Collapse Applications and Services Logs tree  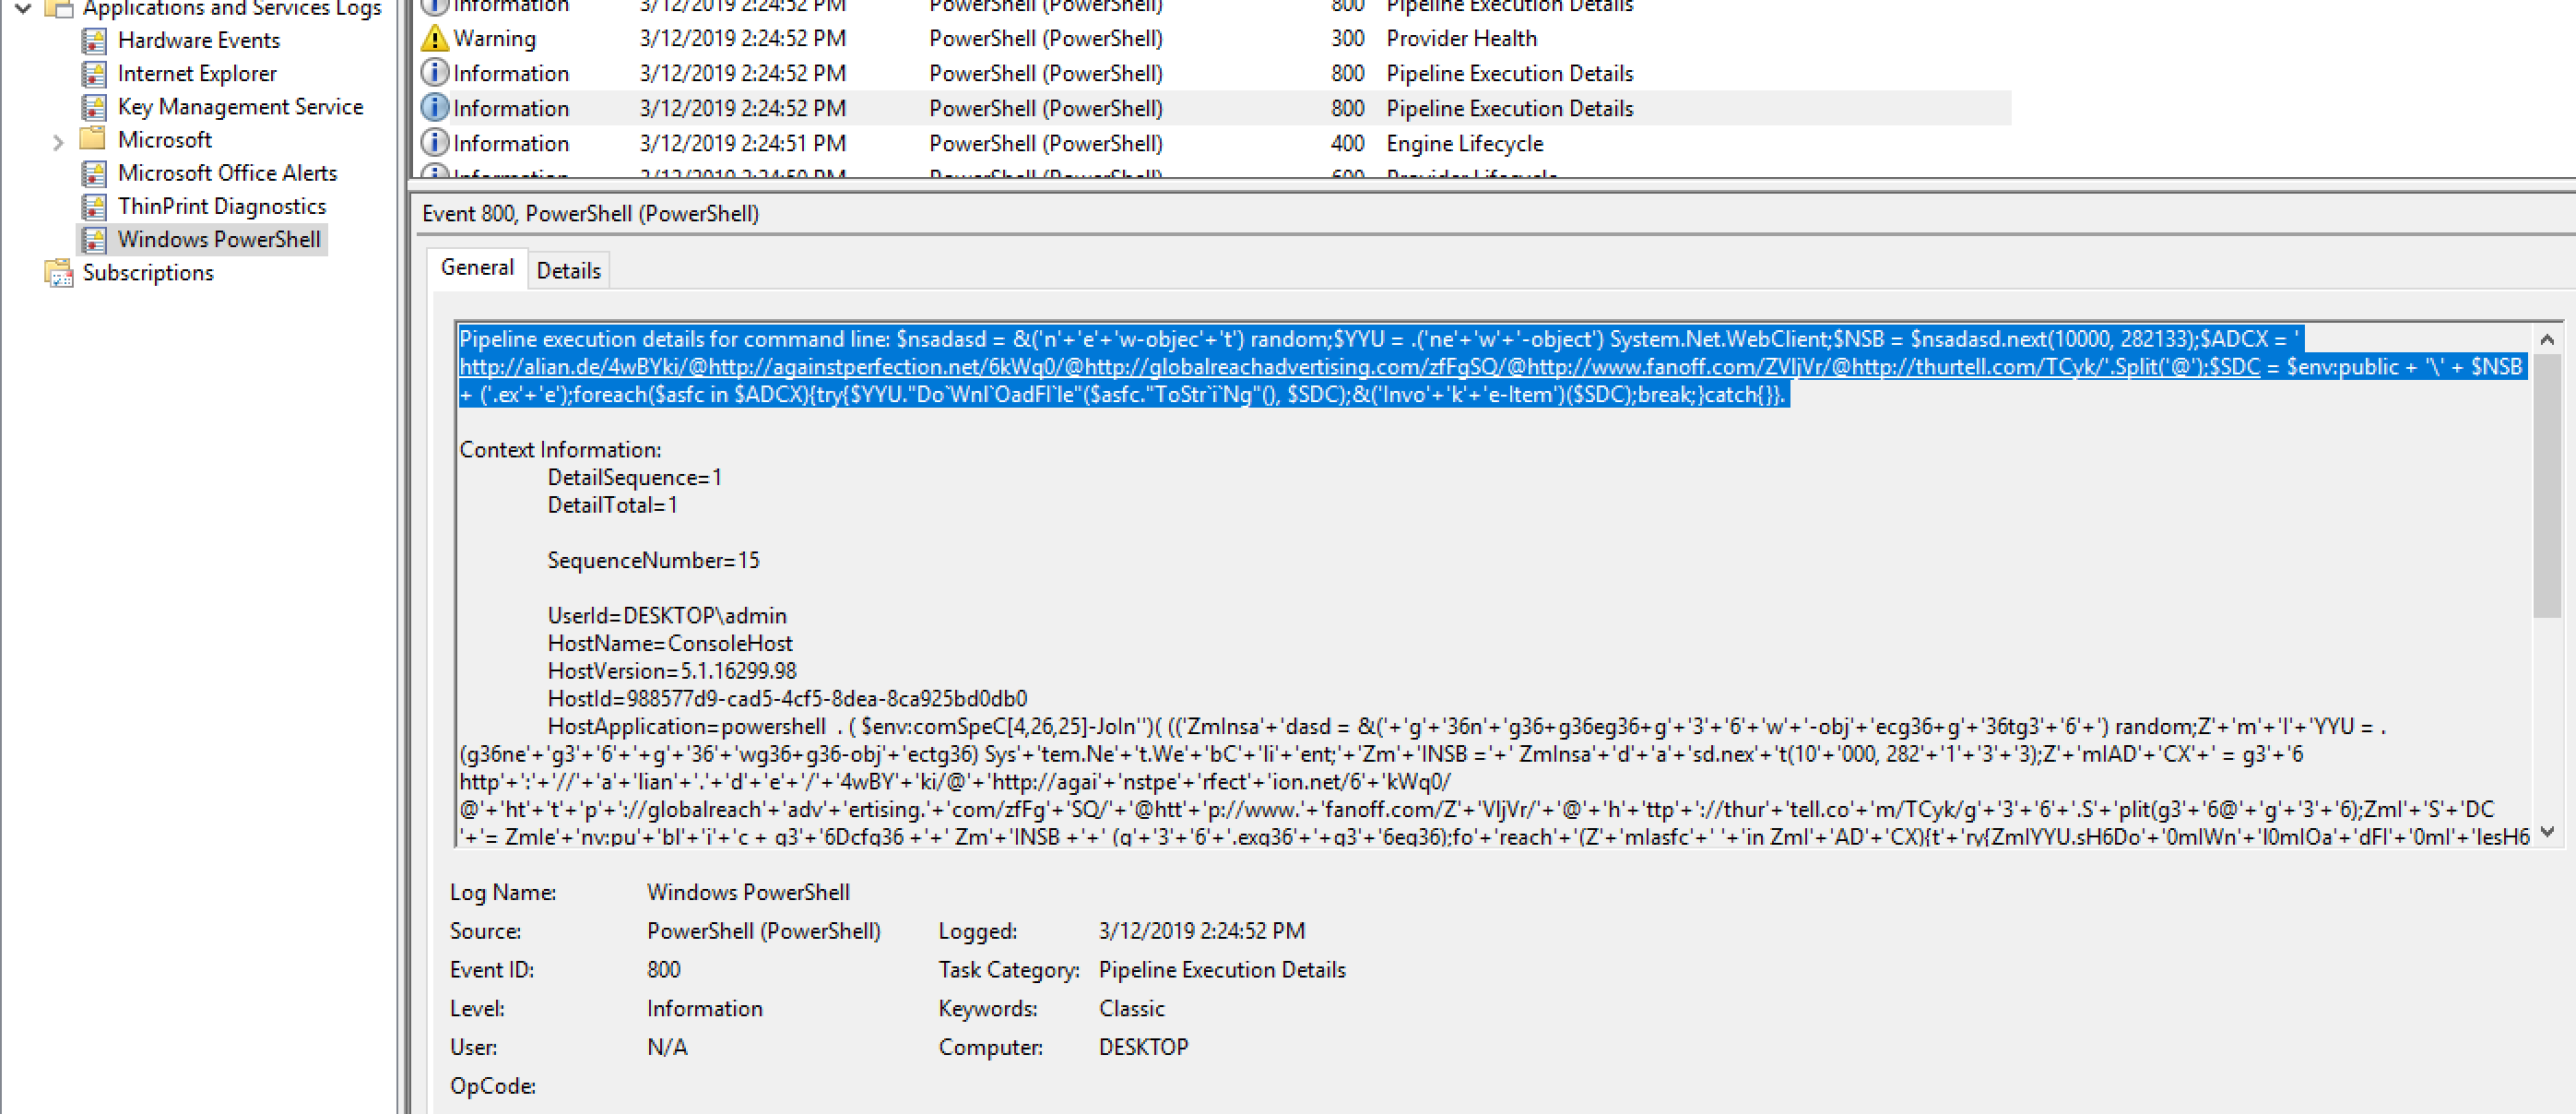(23, 9)
